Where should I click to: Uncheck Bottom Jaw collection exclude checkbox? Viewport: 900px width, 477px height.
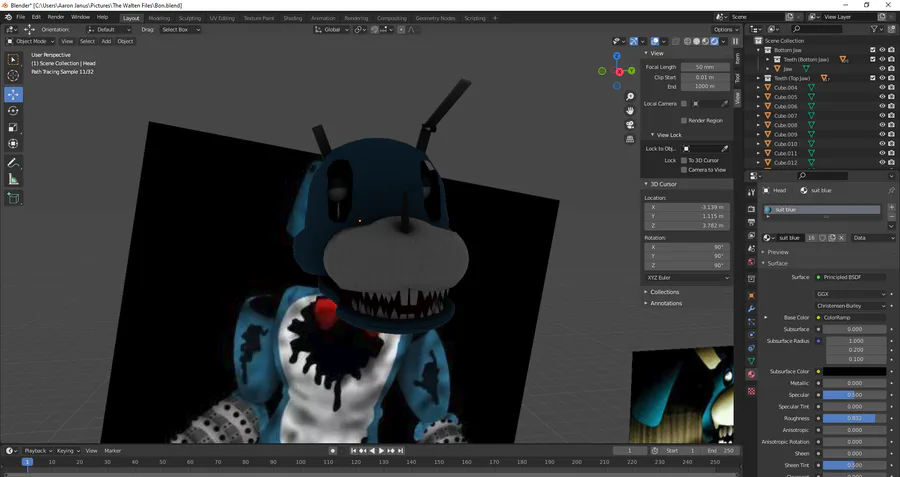point(872,50)
